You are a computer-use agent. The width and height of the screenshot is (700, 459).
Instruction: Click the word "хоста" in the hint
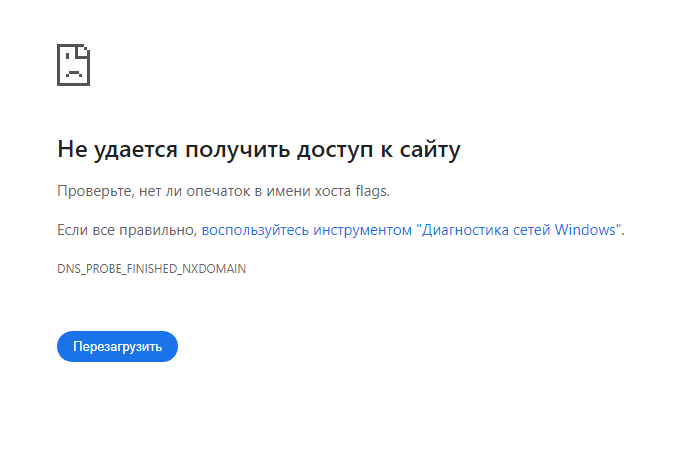point(333,191)
